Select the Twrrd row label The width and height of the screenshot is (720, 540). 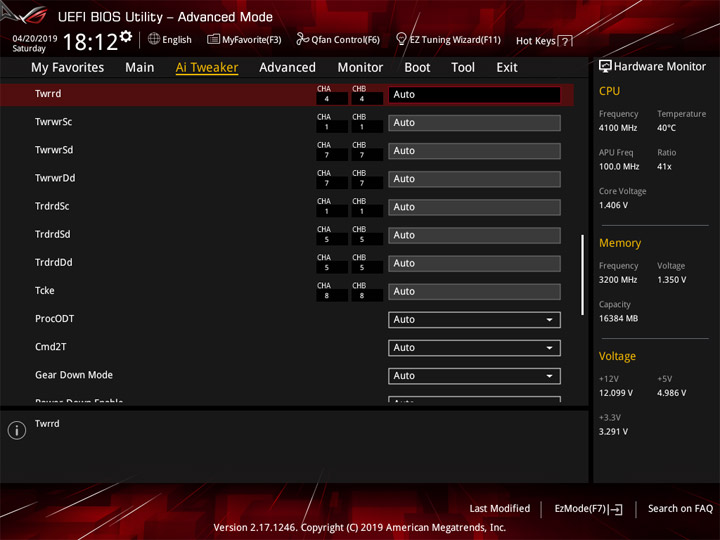[x=48, y=94]
